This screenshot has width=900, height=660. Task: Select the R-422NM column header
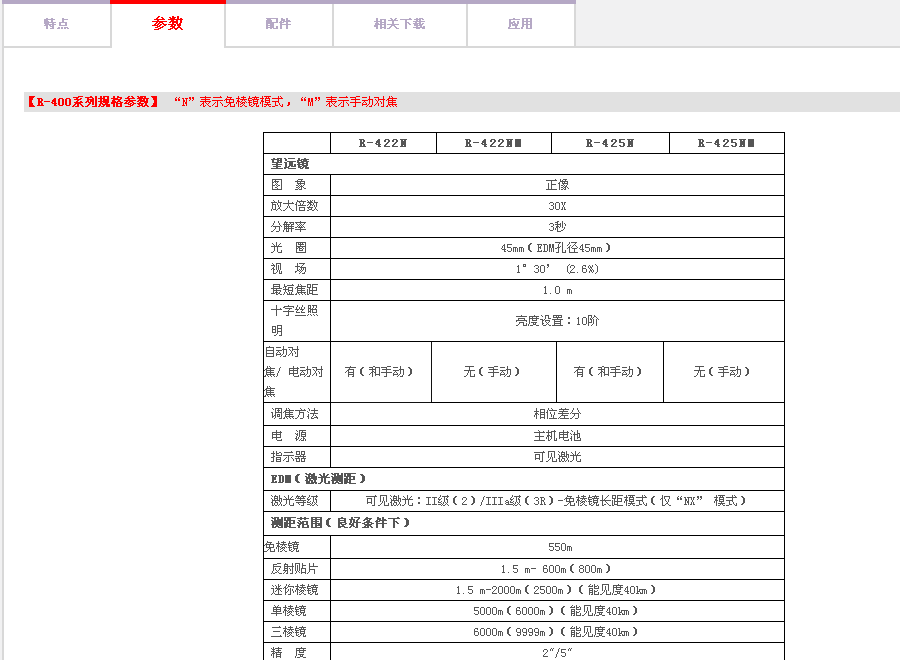pyautogui.click(x=493, y=143)
